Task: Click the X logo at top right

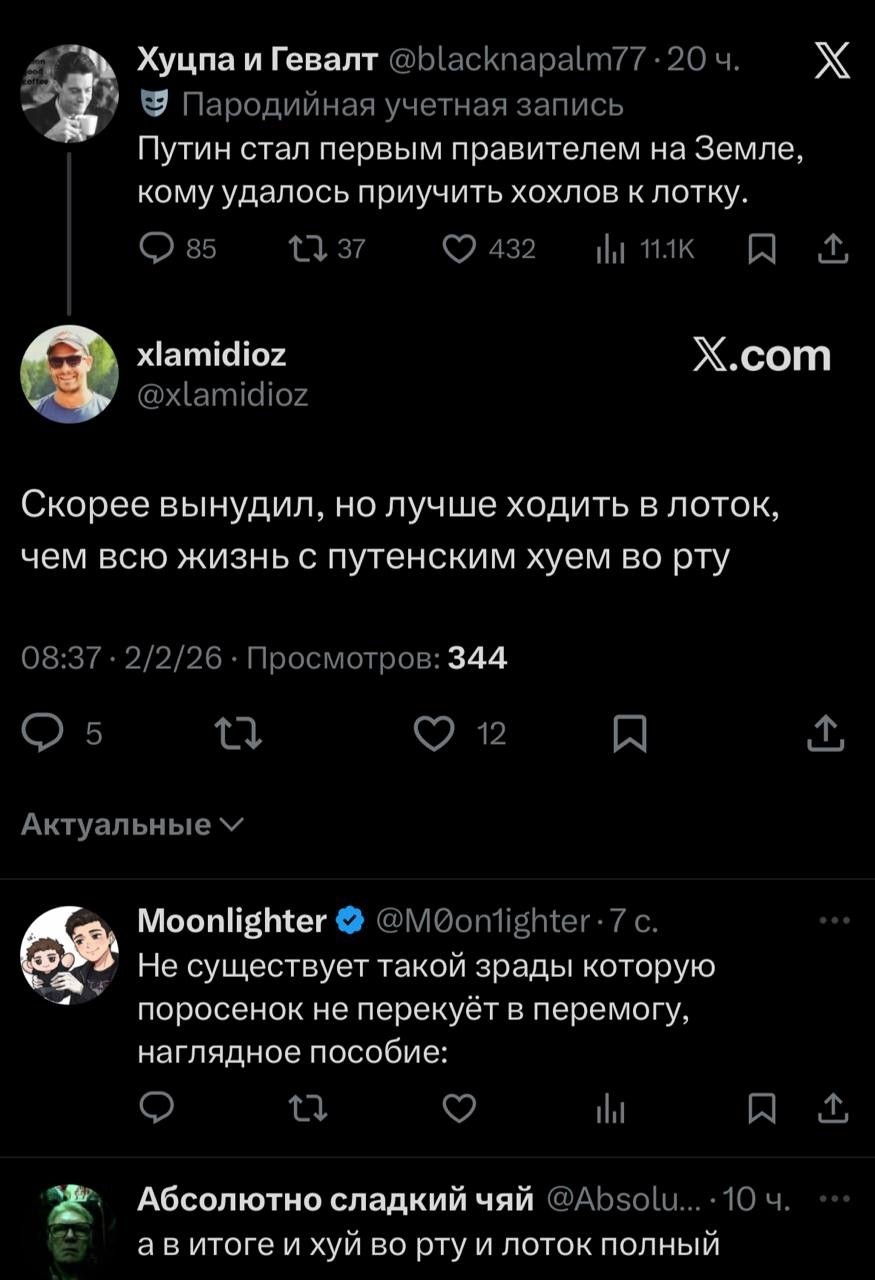Action: [x=832, y=62]
